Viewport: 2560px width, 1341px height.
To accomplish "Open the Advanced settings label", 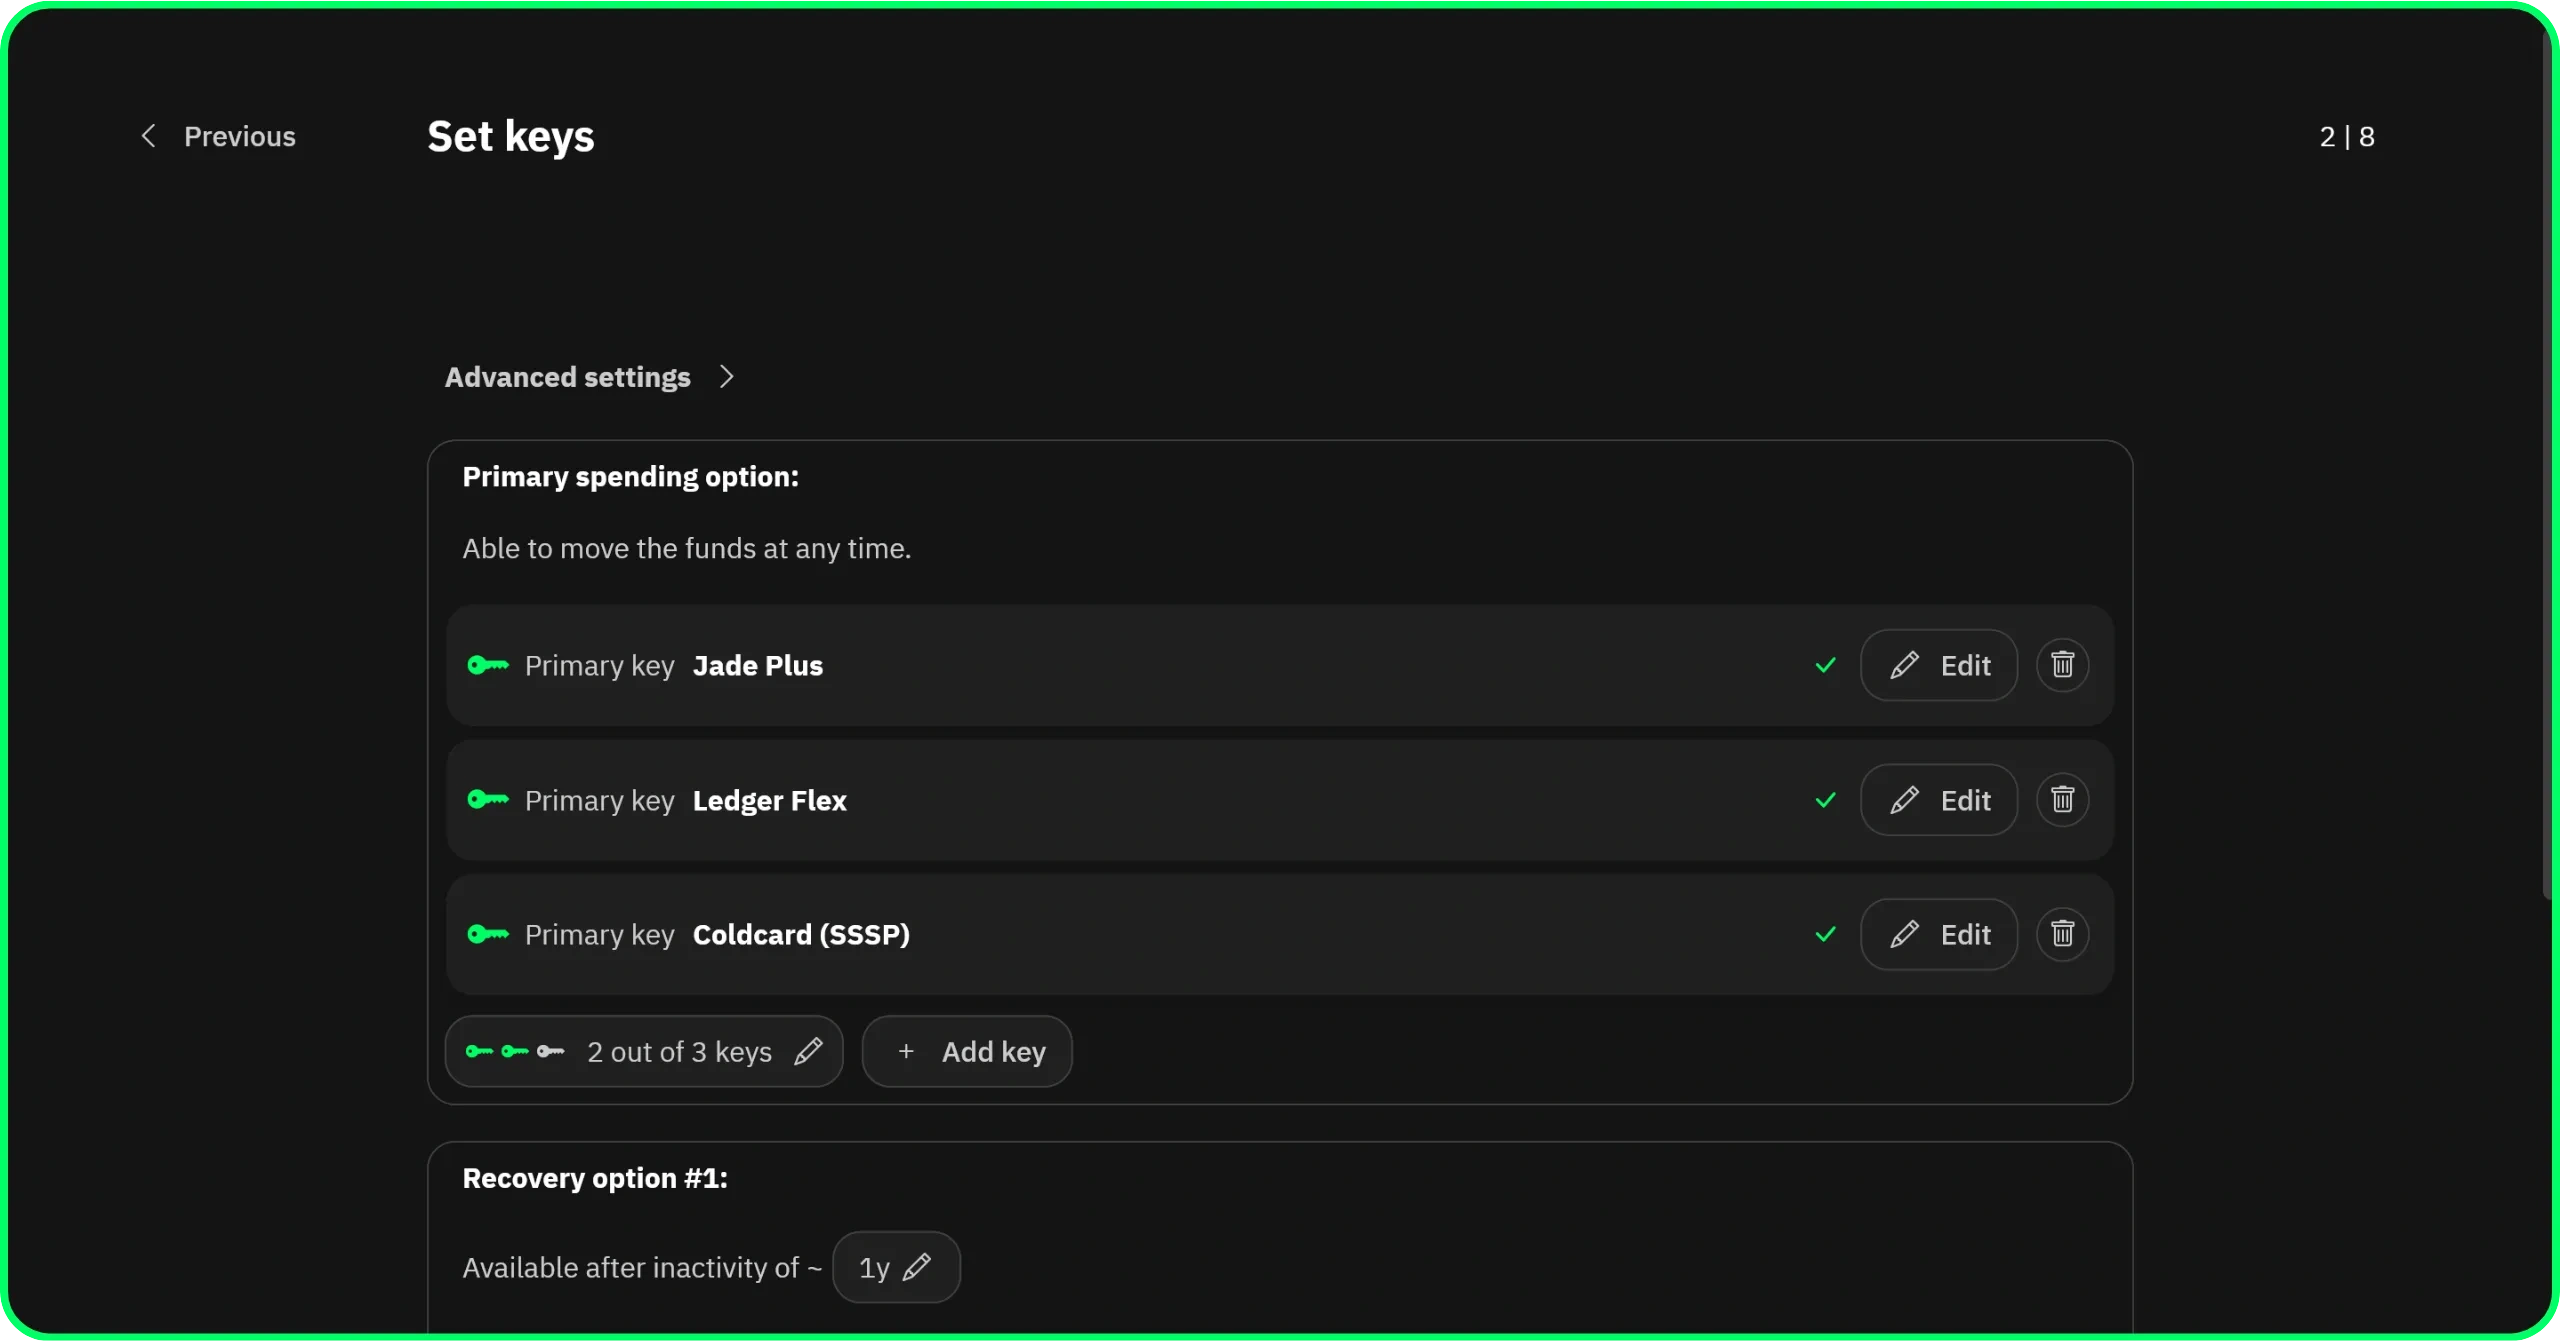I will 567,377.
